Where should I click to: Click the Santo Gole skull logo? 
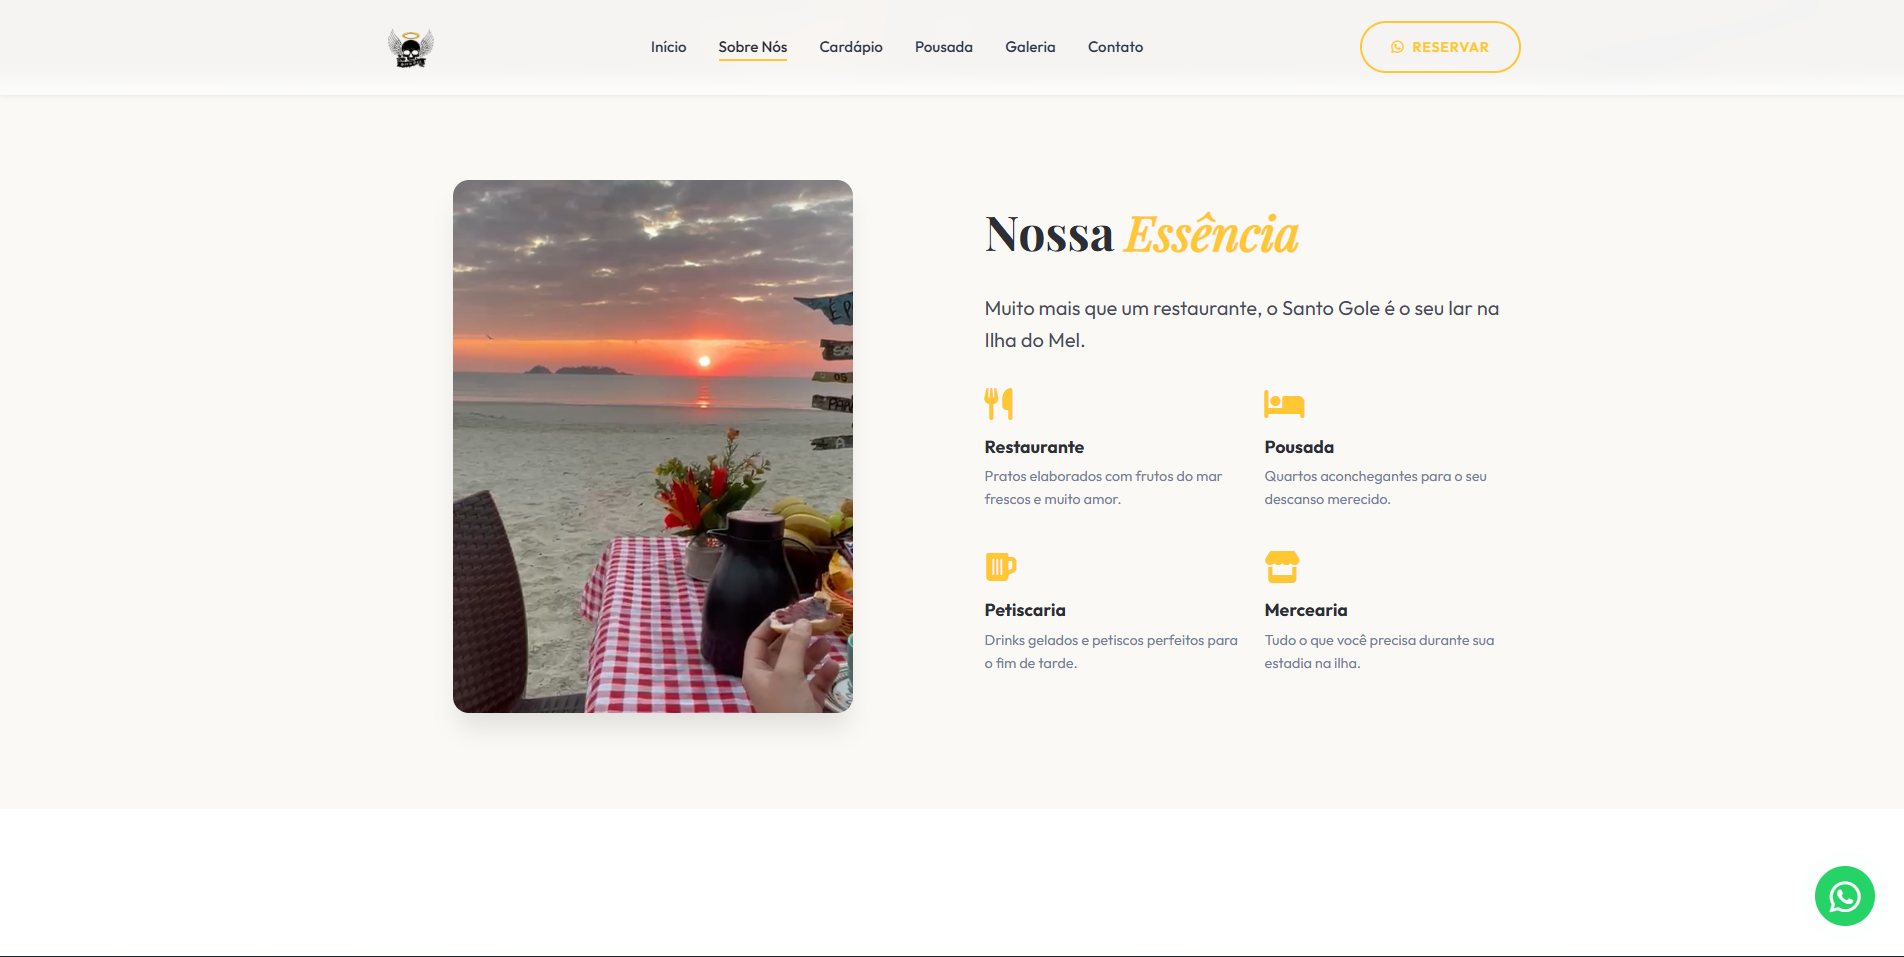point(410,47)
